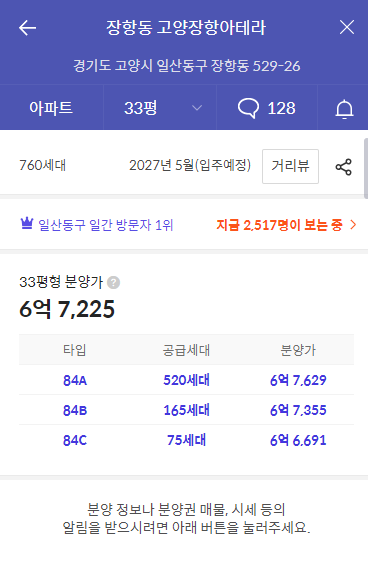
Task: Click the 165세대 supply cell
Action: (x=186, y=410)
